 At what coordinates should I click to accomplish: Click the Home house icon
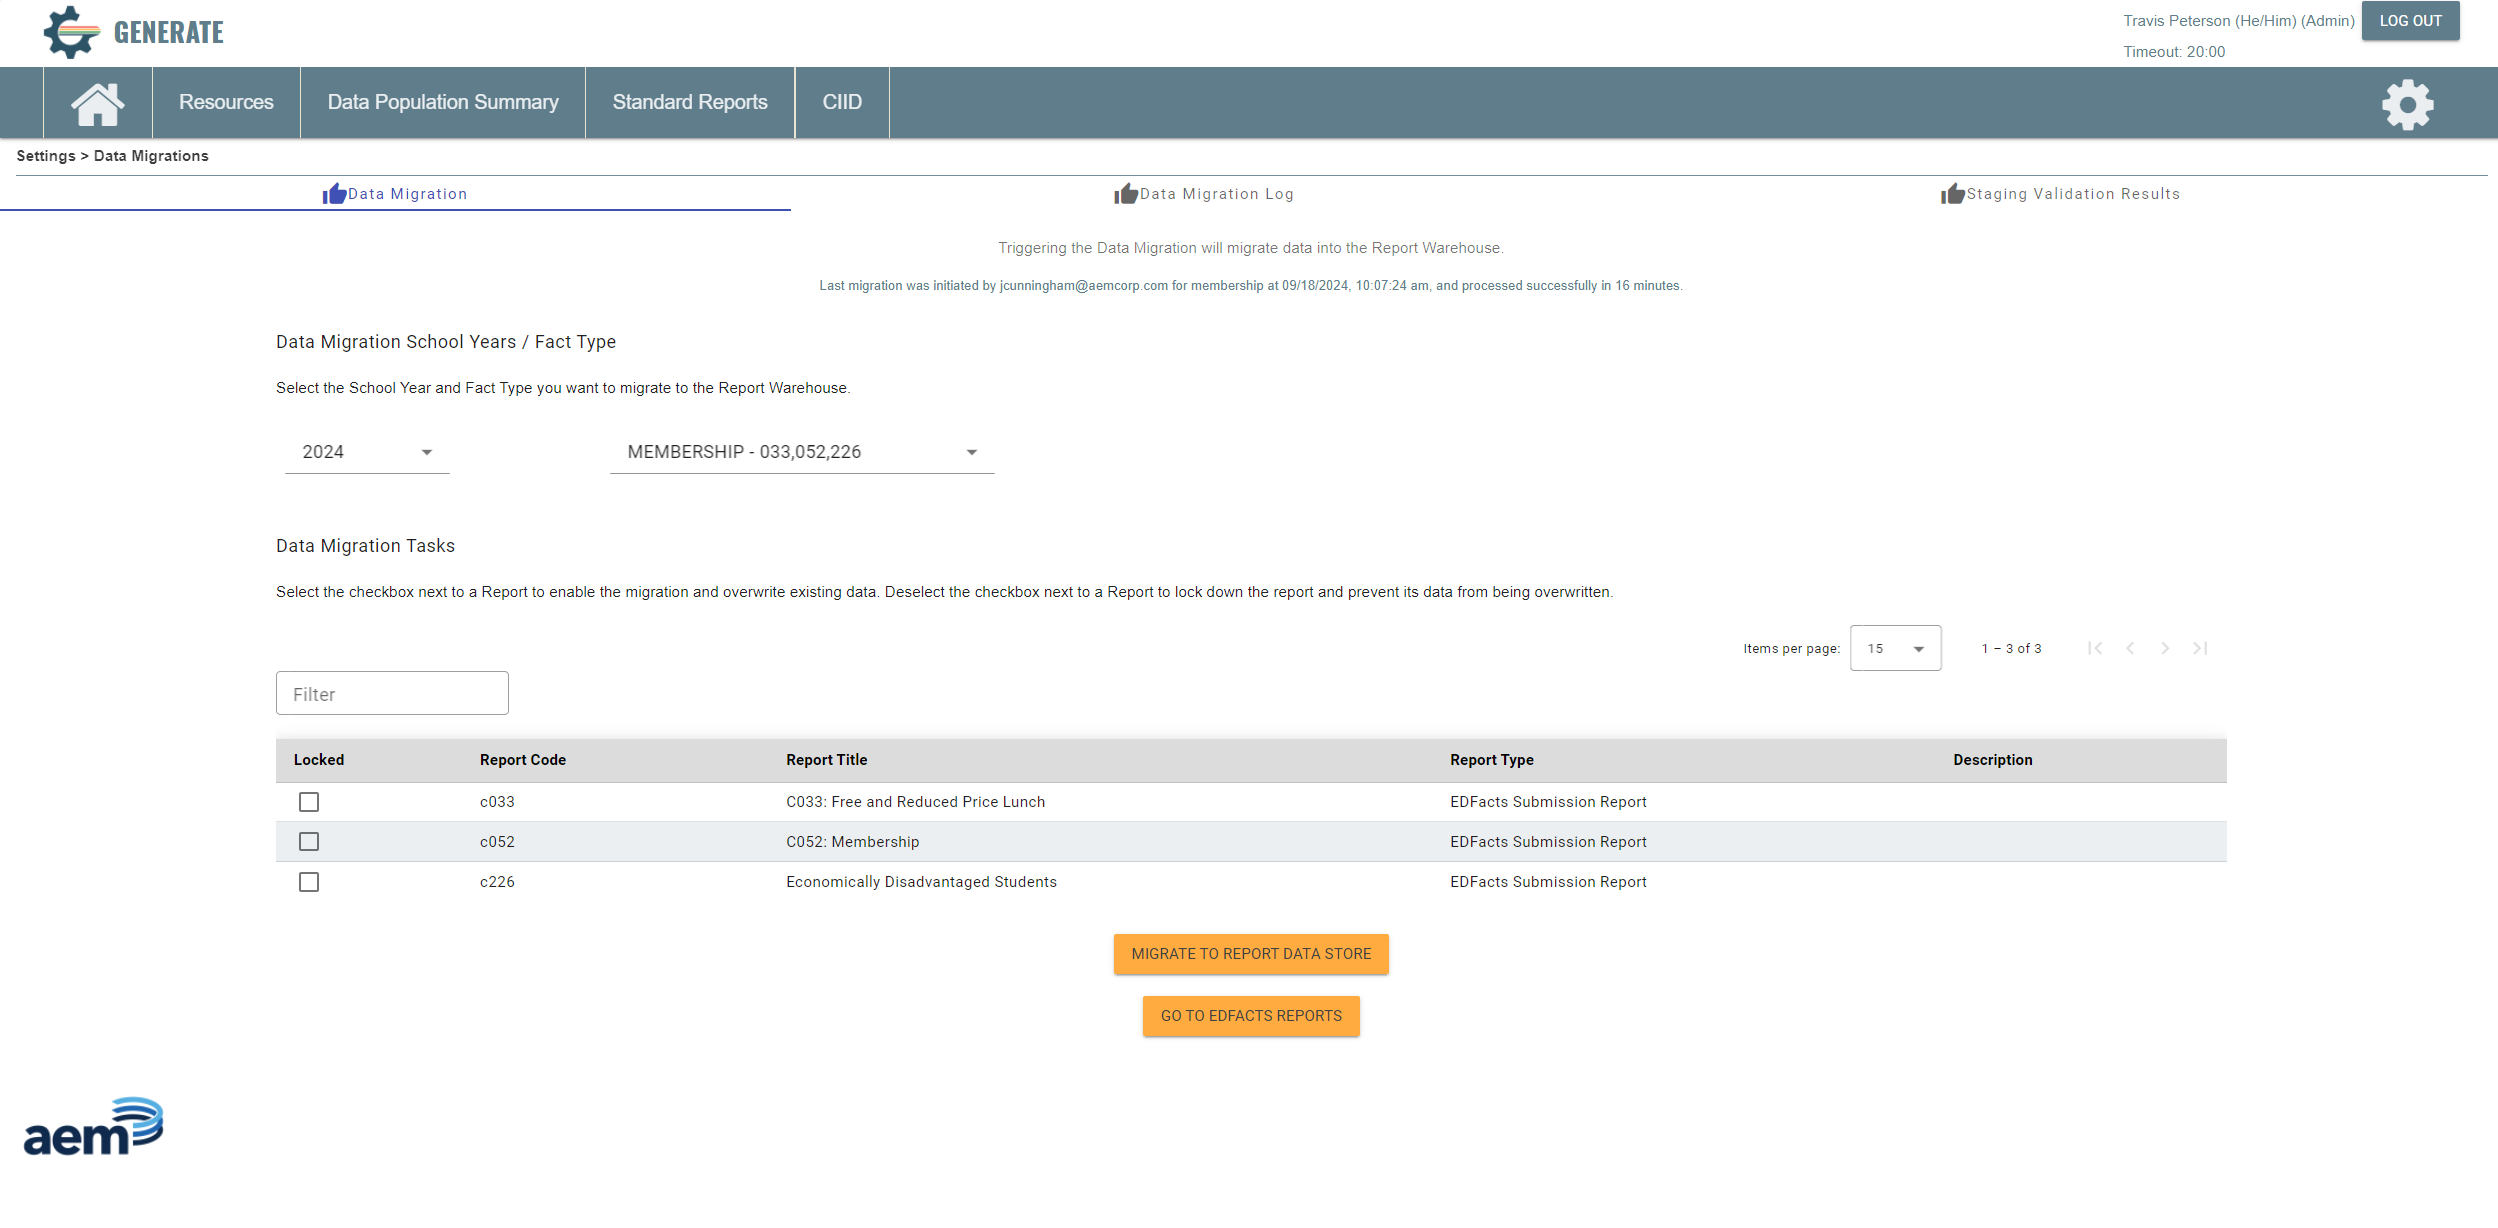[97, 103]
